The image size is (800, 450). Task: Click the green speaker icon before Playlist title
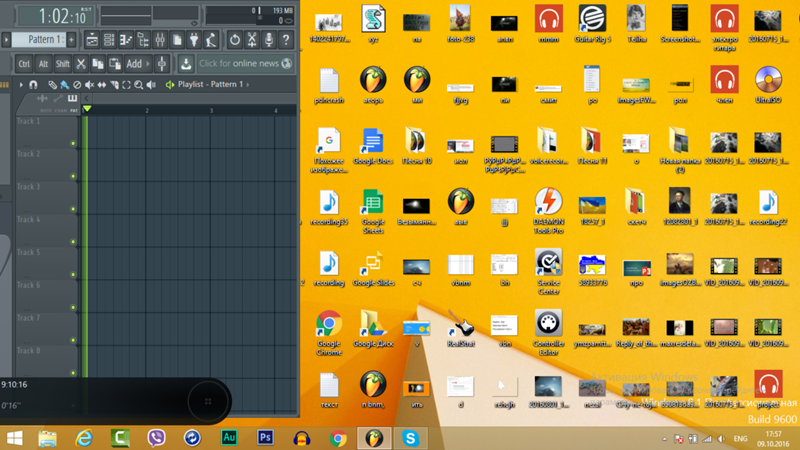tap(170, 85)
